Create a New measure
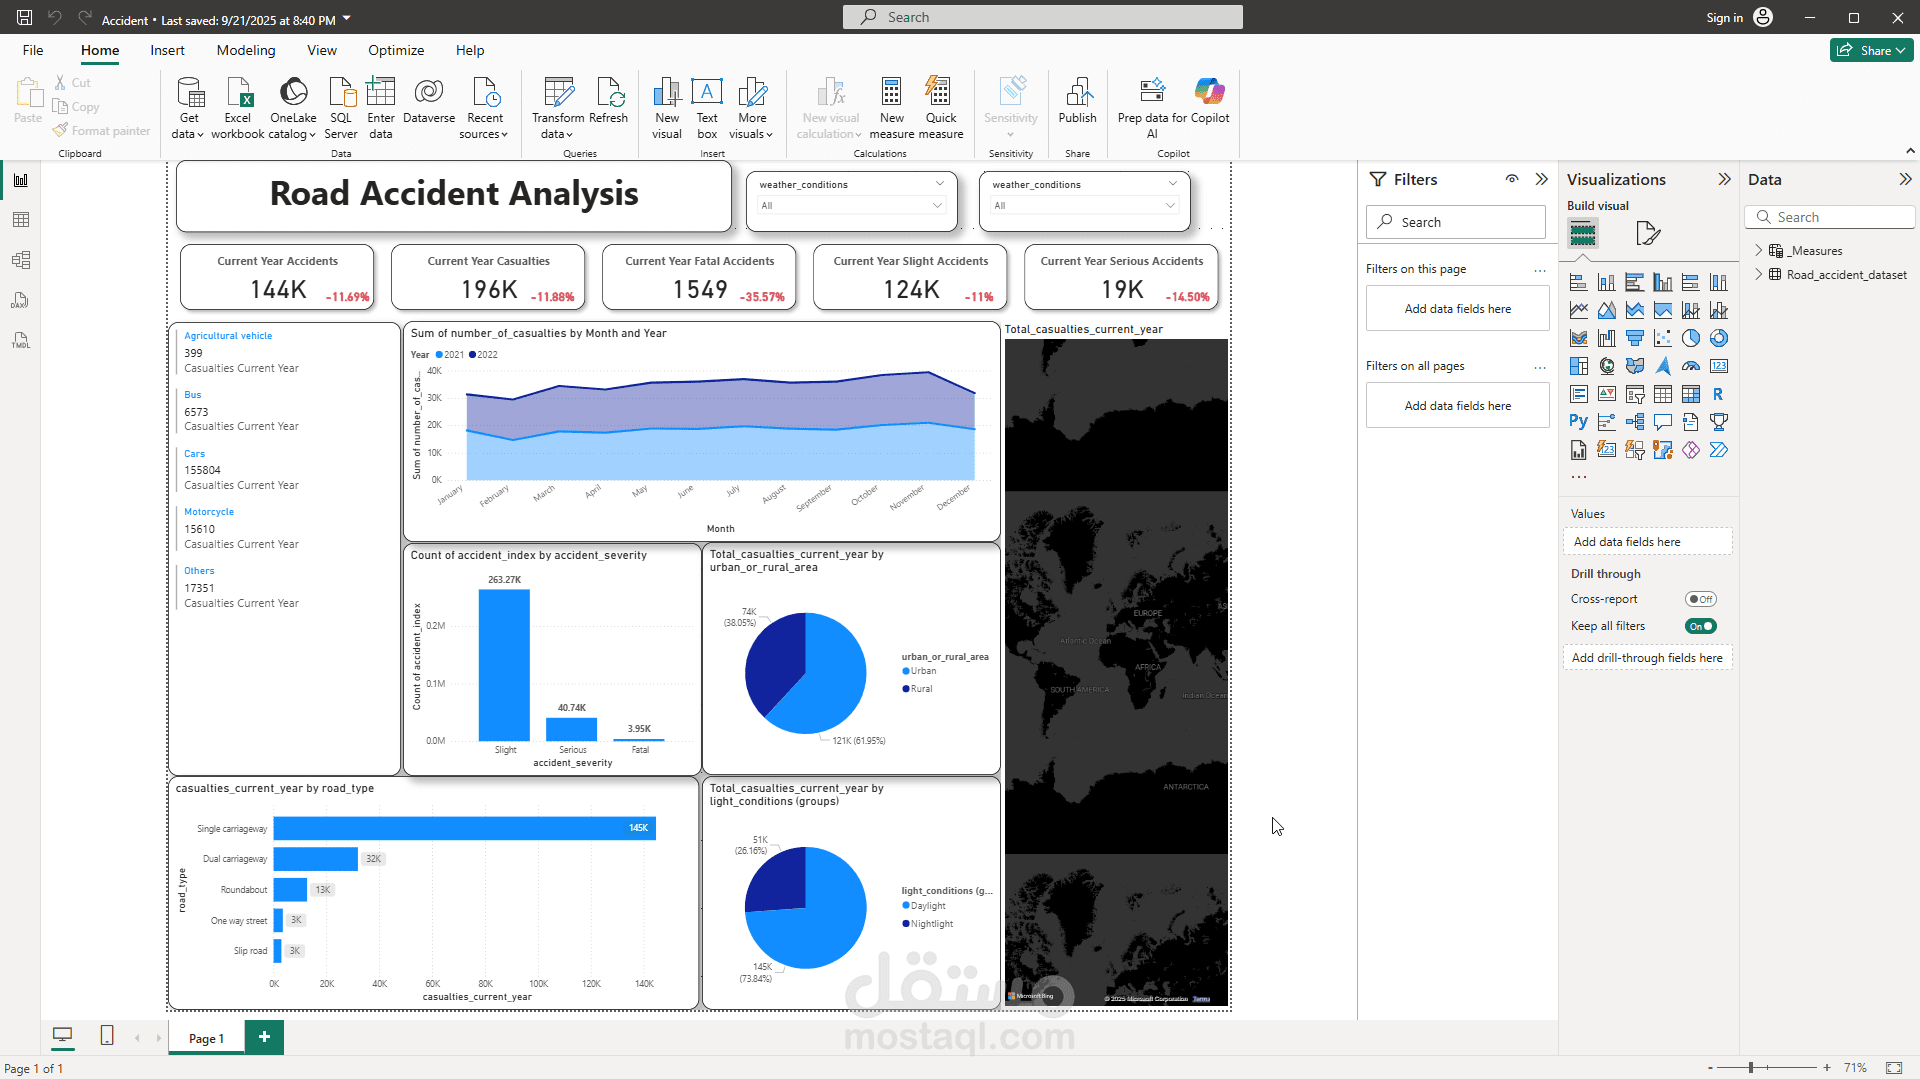The height and width of the screenshot is (1079, 1920). [892, 108]
